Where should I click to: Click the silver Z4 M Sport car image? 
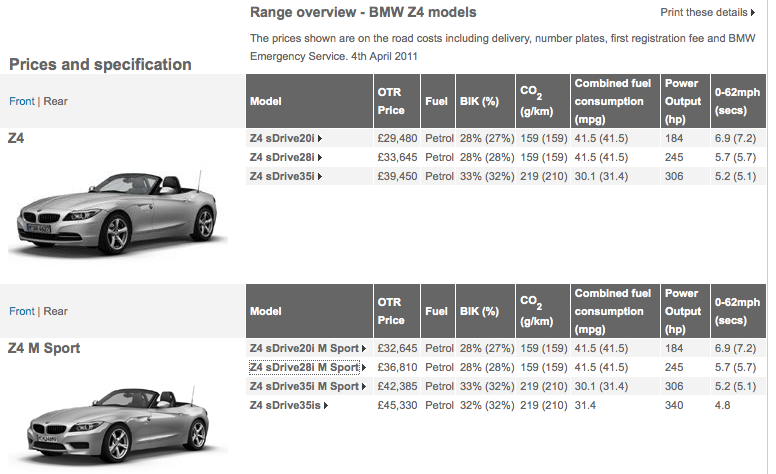(119, 426)
